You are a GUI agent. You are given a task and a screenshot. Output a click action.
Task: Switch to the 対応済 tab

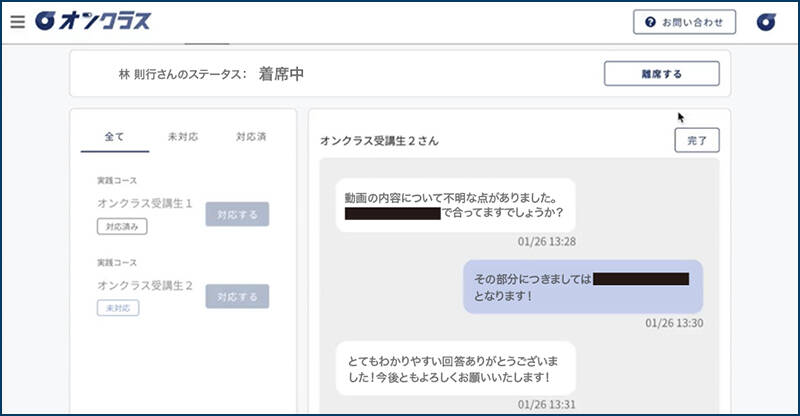pos(250,137)
